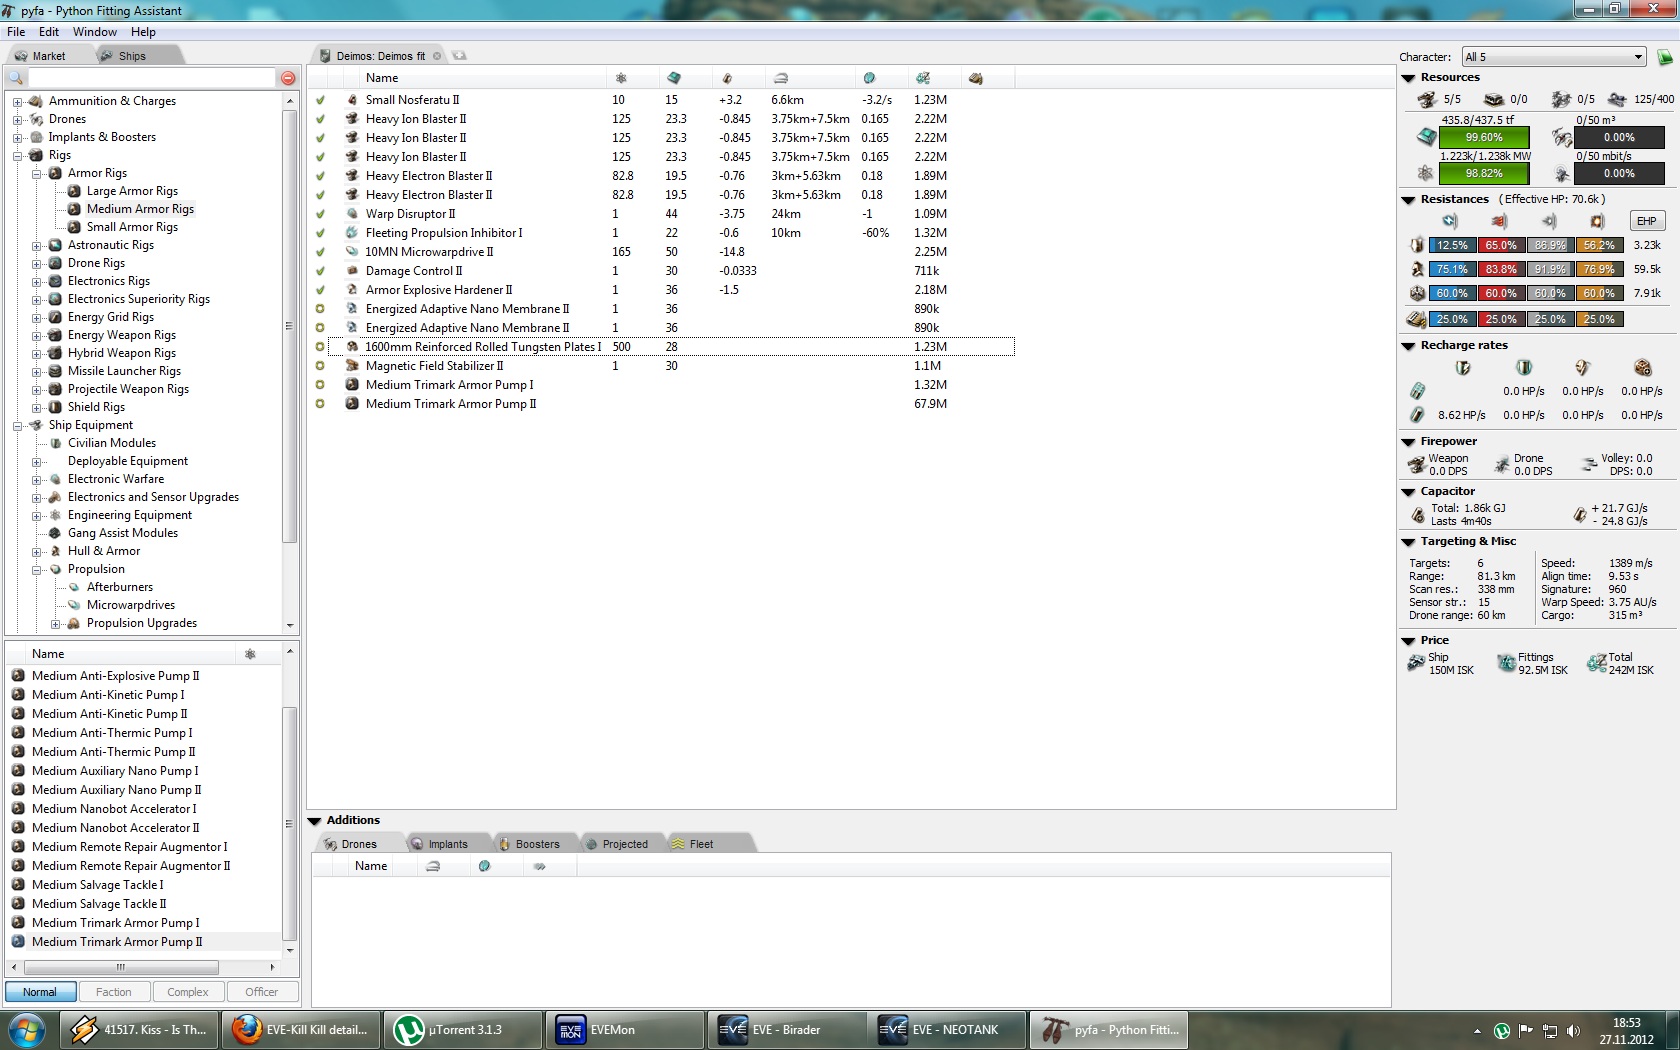Click the calibration points icon
The height and width of the screenshot is (1050, 1680).
(x=1617, y=99)
